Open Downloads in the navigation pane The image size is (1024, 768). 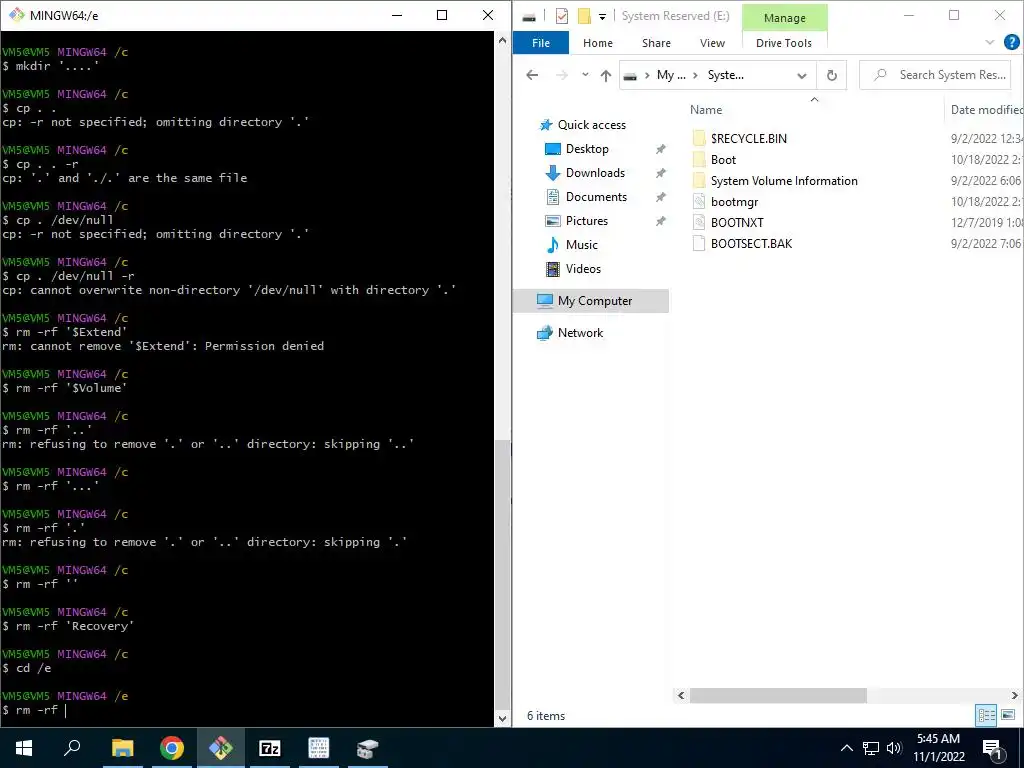(594, 173)
